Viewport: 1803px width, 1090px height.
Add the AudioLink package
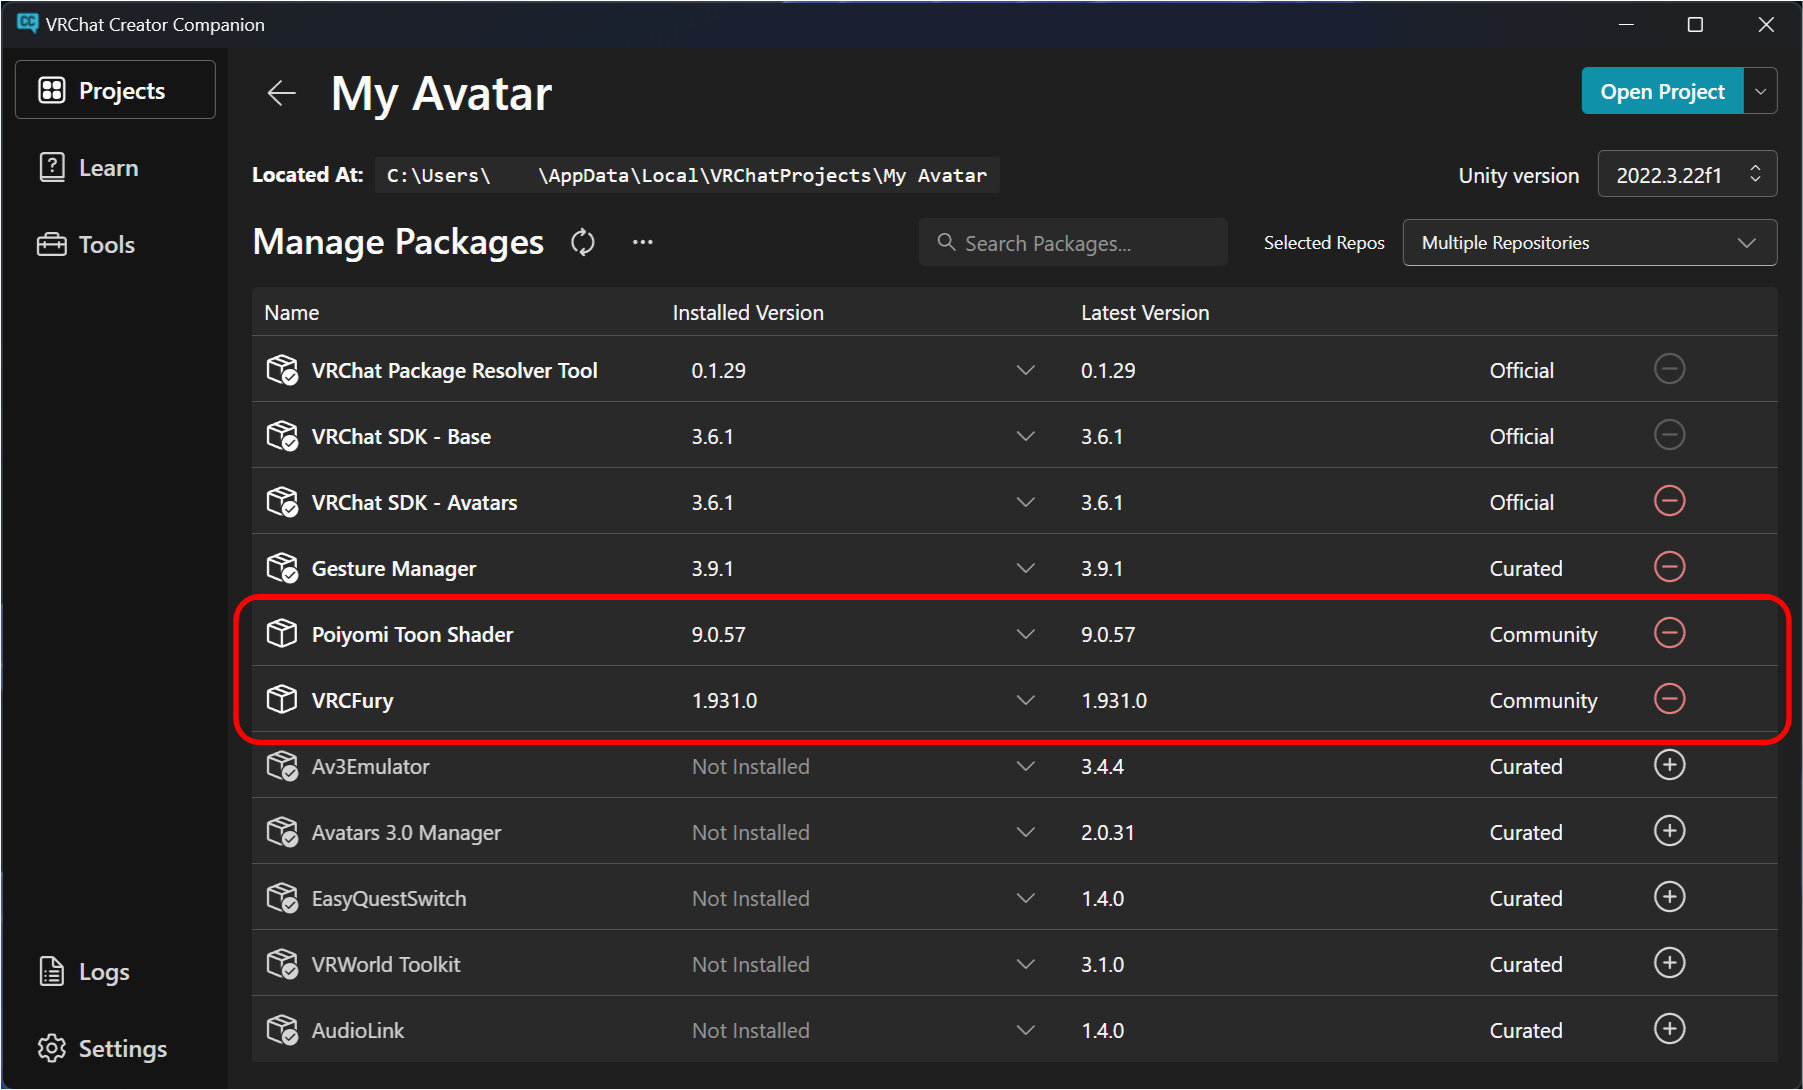click(1669, 1029)
